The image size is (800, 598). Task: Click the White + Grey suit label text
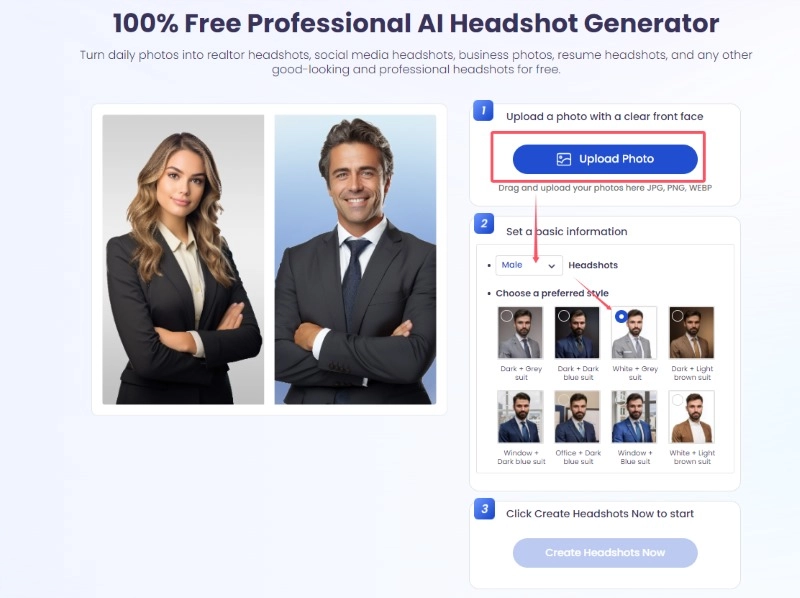tap(635, 373)
